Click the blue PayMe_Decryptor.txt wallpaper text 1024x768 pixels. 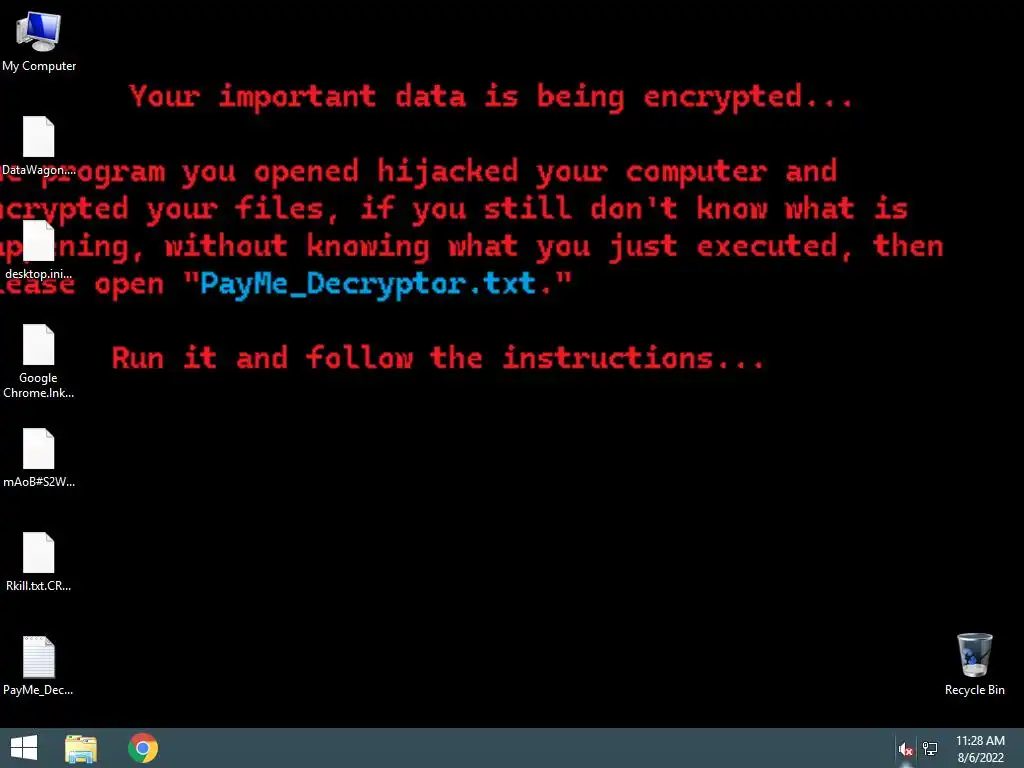(x=368, y=284)
